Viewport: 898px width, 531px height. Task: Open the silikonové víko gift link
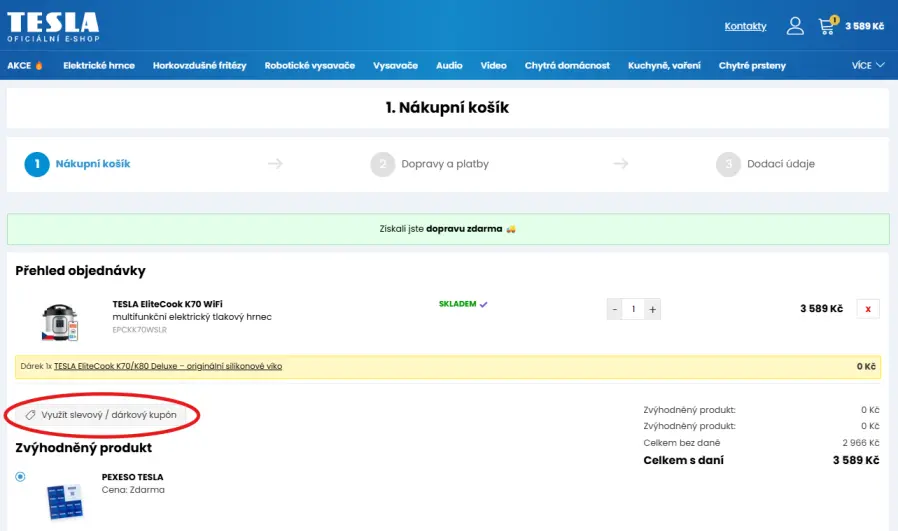pos(168,366)
